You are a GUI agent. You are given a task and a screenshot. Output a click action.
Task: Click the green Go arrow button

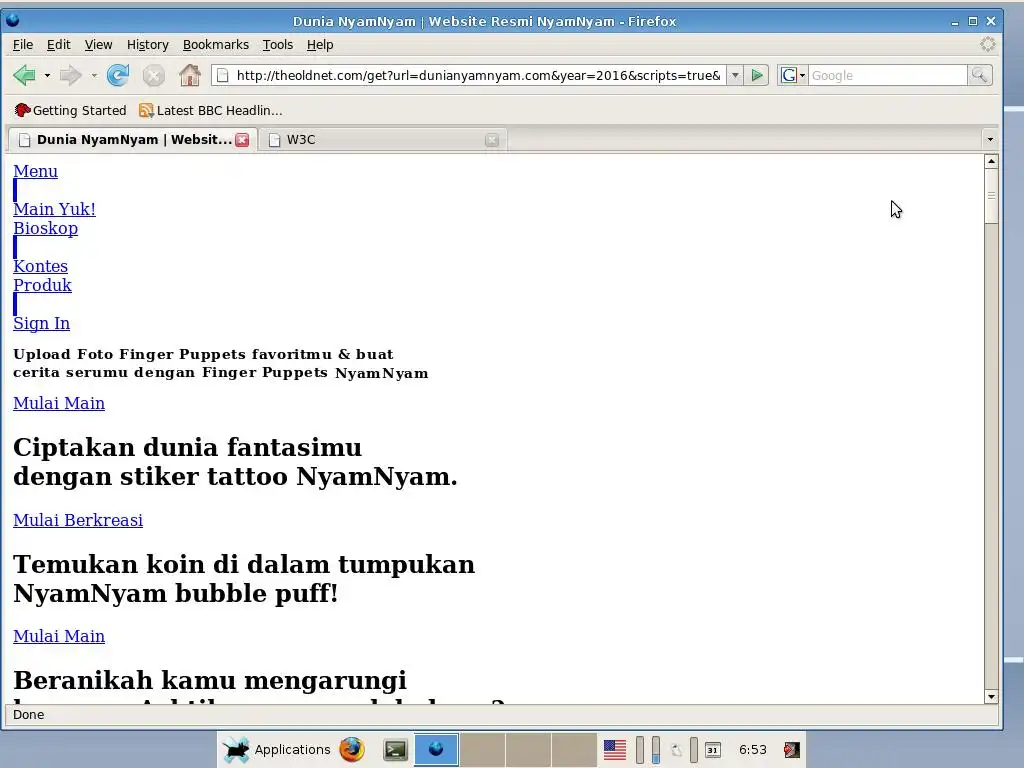click(x=757, y=76)
